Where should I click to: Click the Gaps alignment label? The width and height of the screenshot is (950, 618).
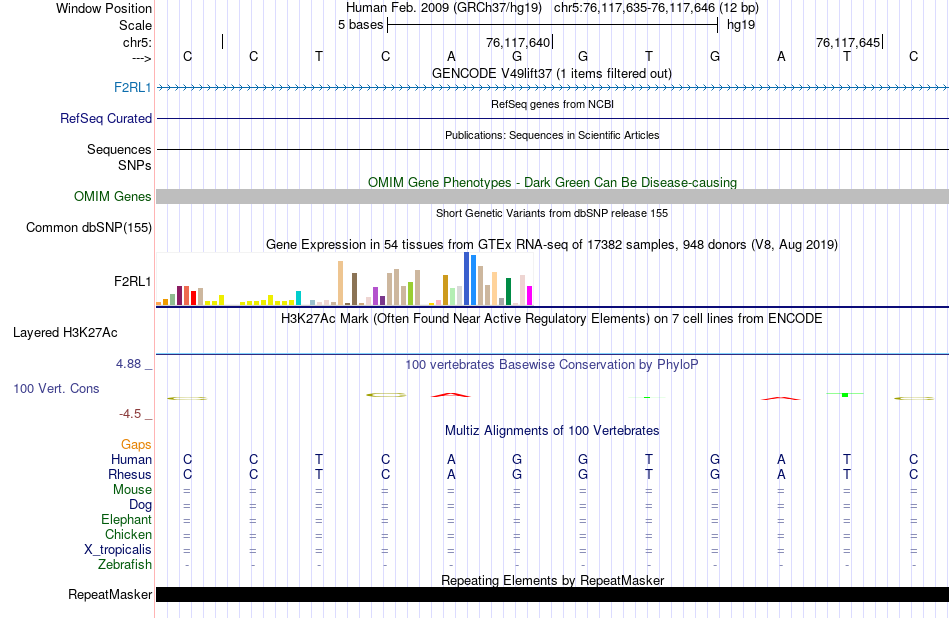pos(136,445)
